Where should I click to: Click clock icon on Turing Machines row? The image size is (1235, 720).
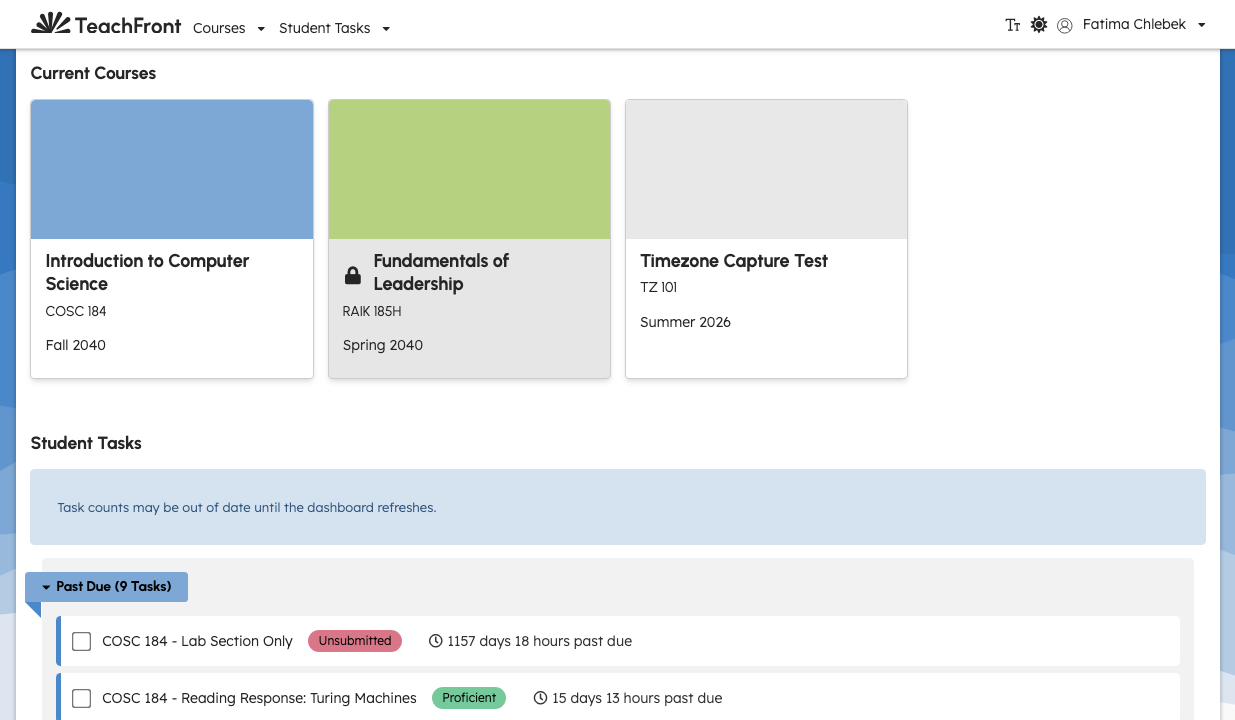click(540, 698)
